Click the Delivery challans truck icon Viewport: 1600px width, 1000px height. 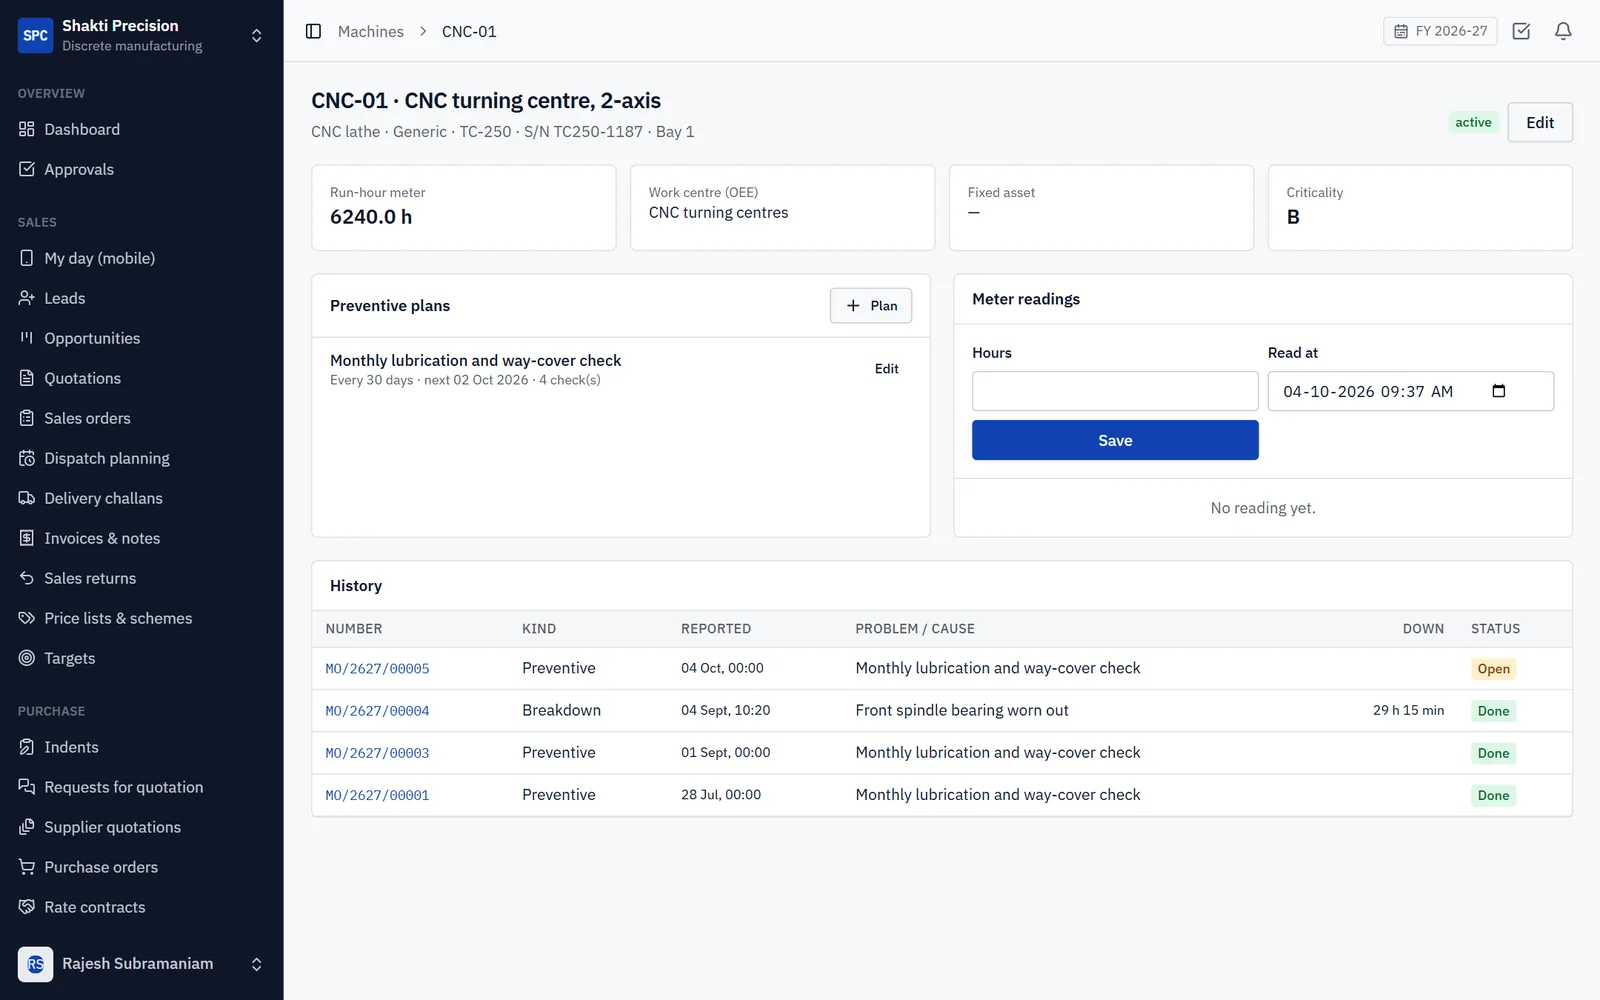click(27, 498)
